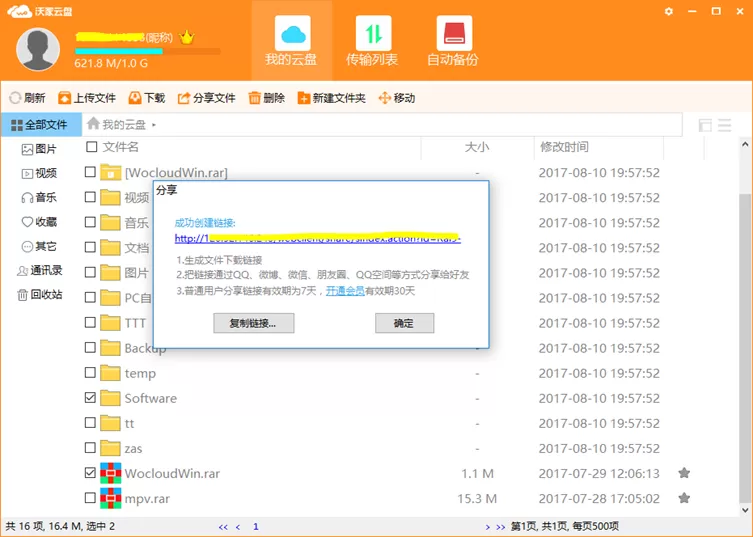Sort by the Size (大小) column header

pyautogui.click(x=477, y=147)
